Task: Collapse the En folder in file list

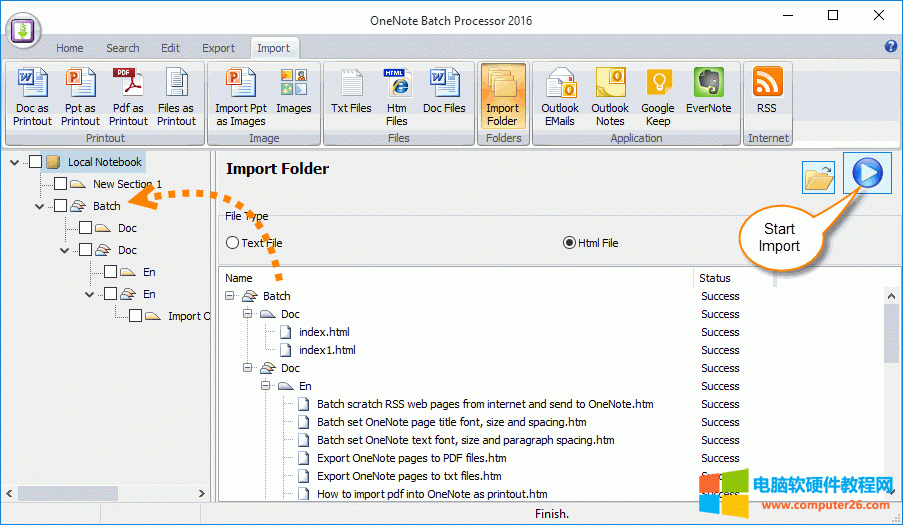Action: point(267,386)
